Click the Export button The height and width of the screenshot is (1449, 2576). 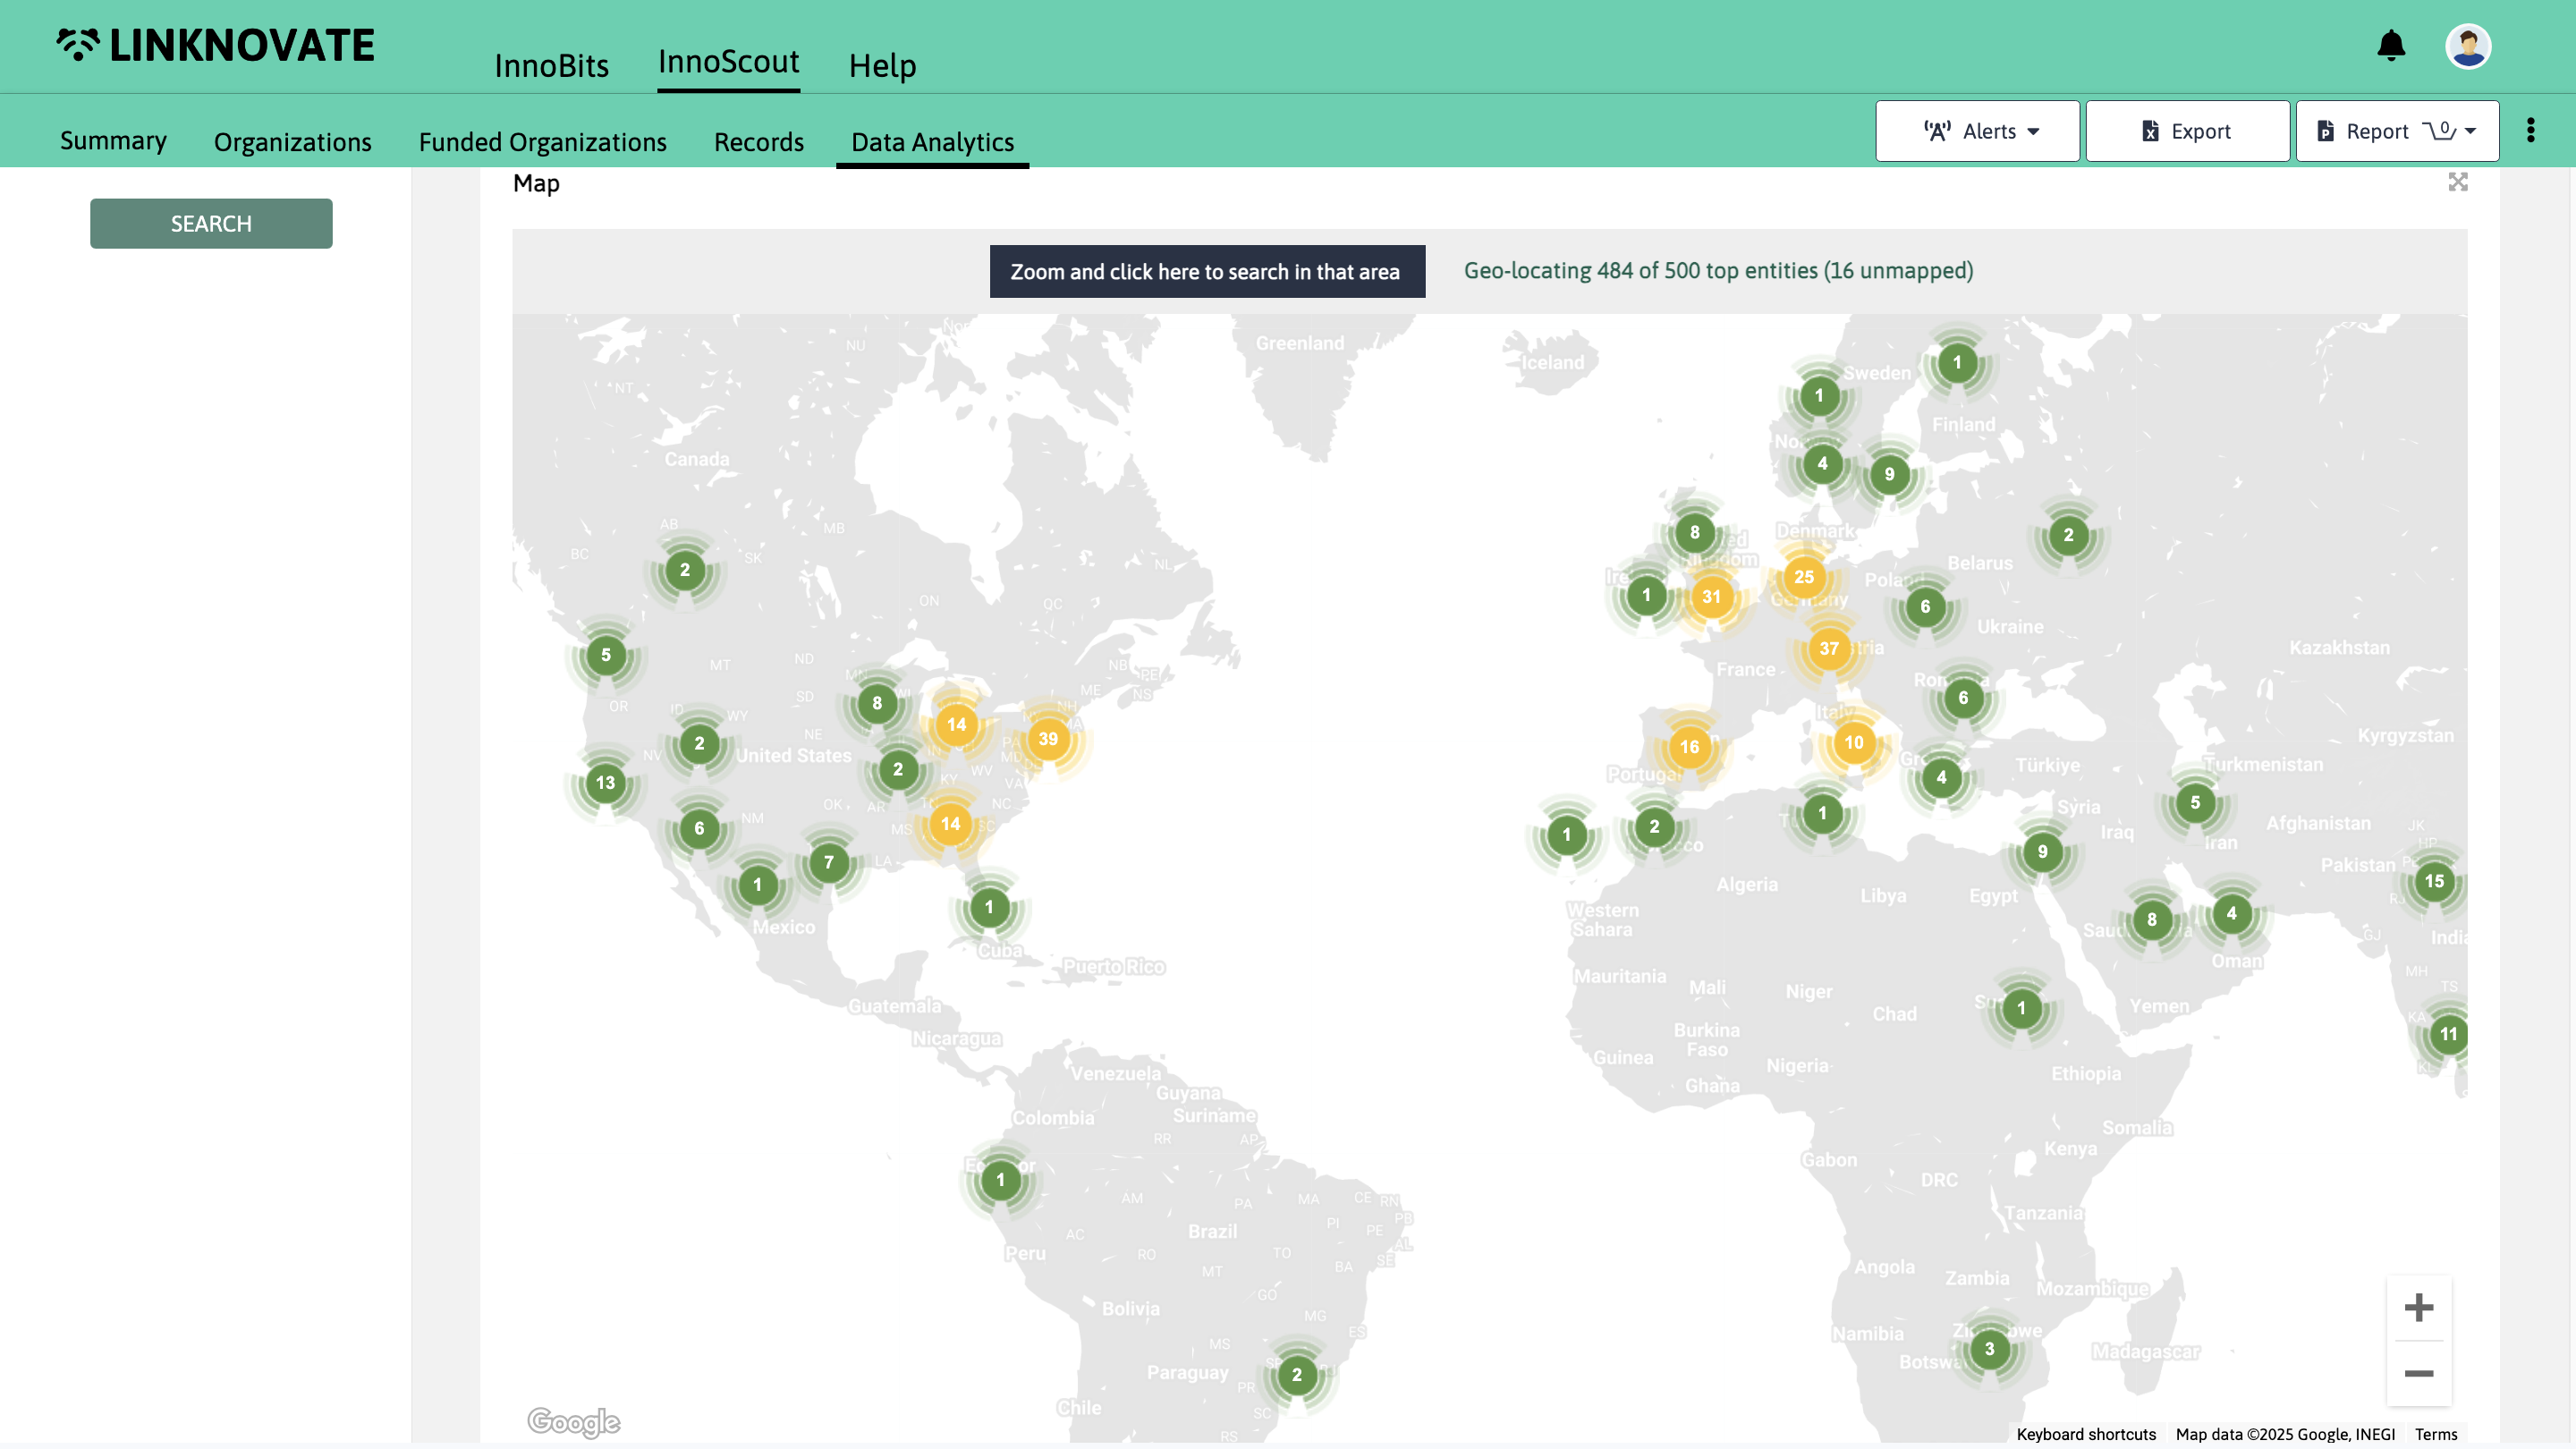[2187, 131]
